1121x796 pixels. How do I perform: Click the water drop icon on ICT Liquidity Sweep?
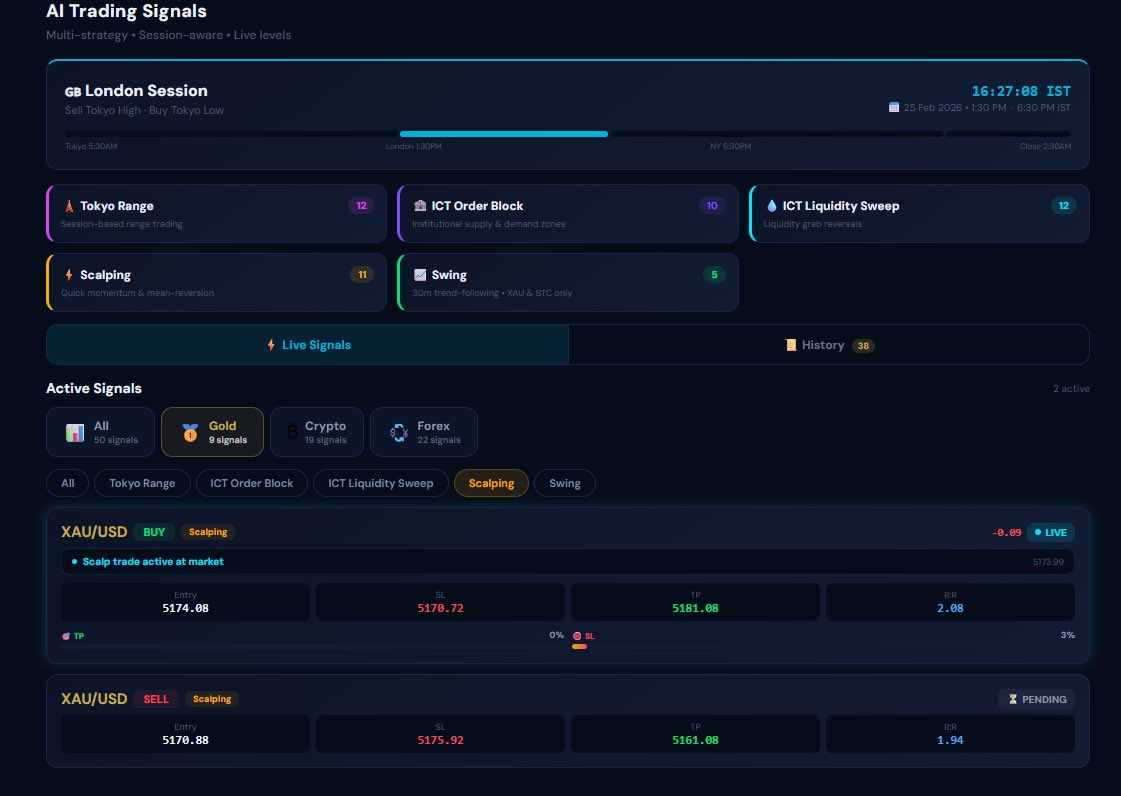click(771, 206)
